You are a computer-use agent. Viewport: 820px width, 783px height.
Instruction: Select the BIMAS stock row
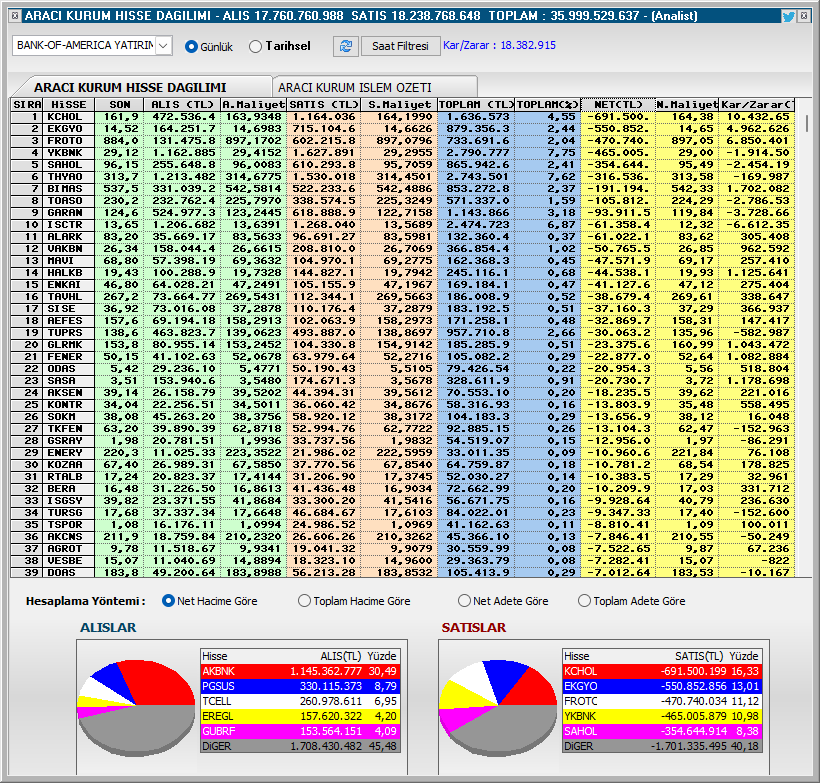tap(403, 189)
